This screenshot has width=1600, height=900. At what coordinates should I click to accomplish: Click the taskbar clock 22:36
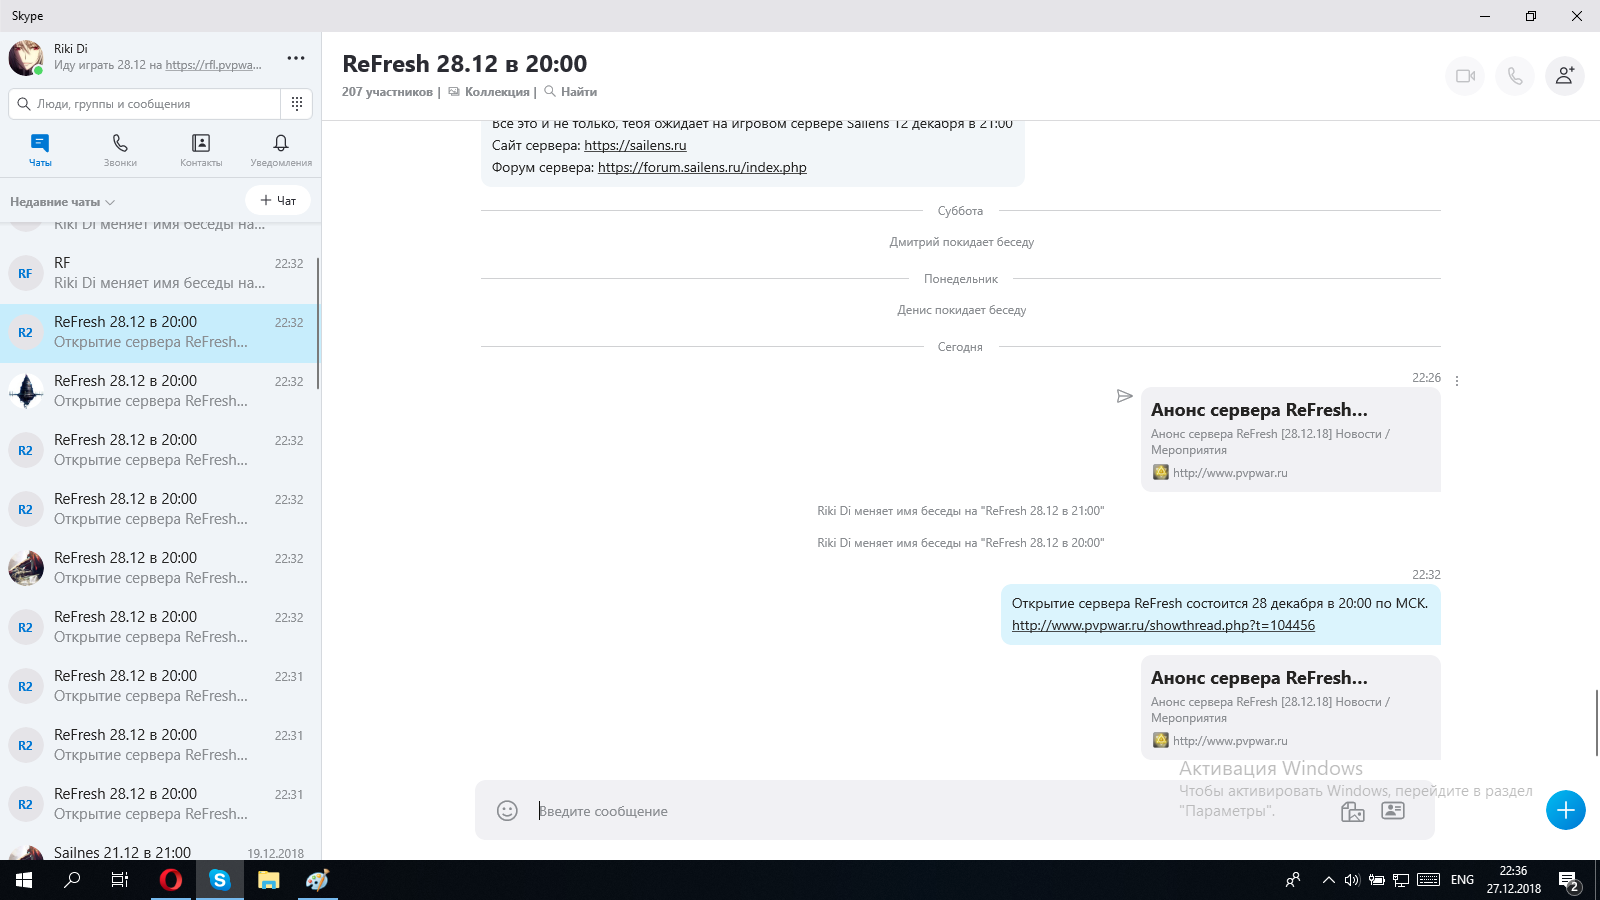(1513, 880)
